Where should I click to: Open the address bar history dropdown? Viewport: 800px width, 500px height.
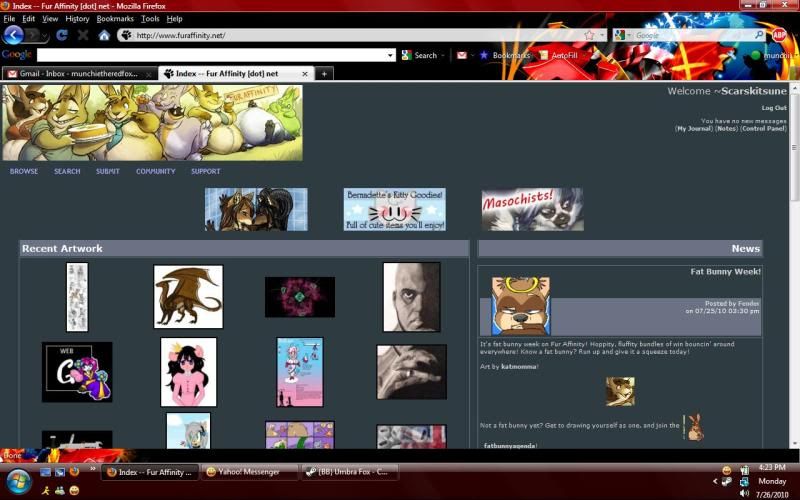[603, 35]
